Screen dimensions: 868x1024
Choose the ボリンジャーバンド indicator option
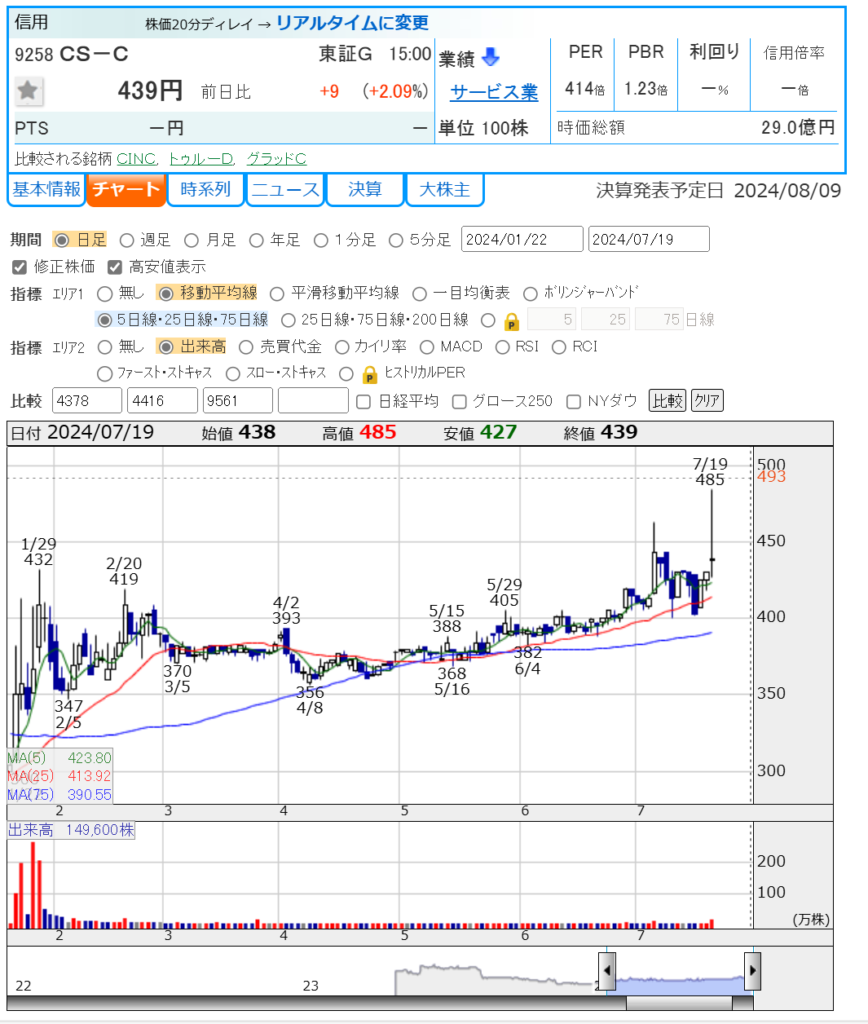(530, 294)
